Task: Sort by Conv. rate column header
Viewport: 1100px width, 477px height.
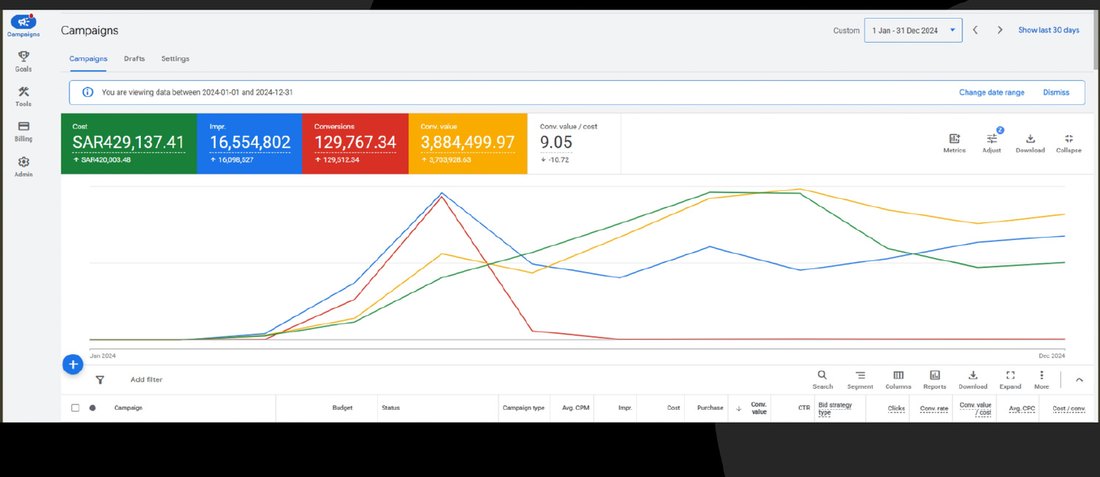Action: click(x=934, y=408)
